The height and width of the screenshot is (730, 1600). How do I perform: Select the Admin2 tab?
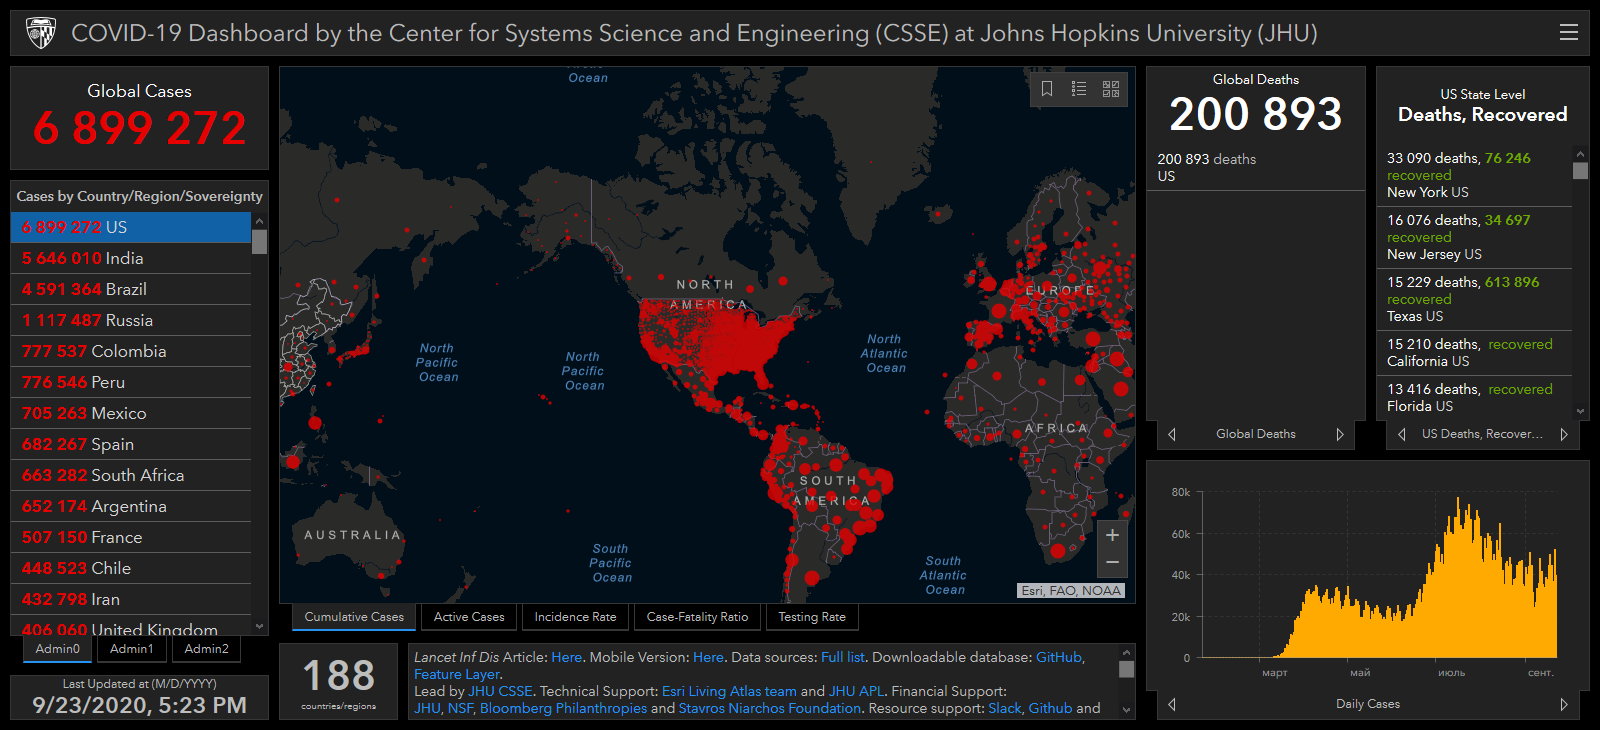pyautogui.click(x=207, y=649)
